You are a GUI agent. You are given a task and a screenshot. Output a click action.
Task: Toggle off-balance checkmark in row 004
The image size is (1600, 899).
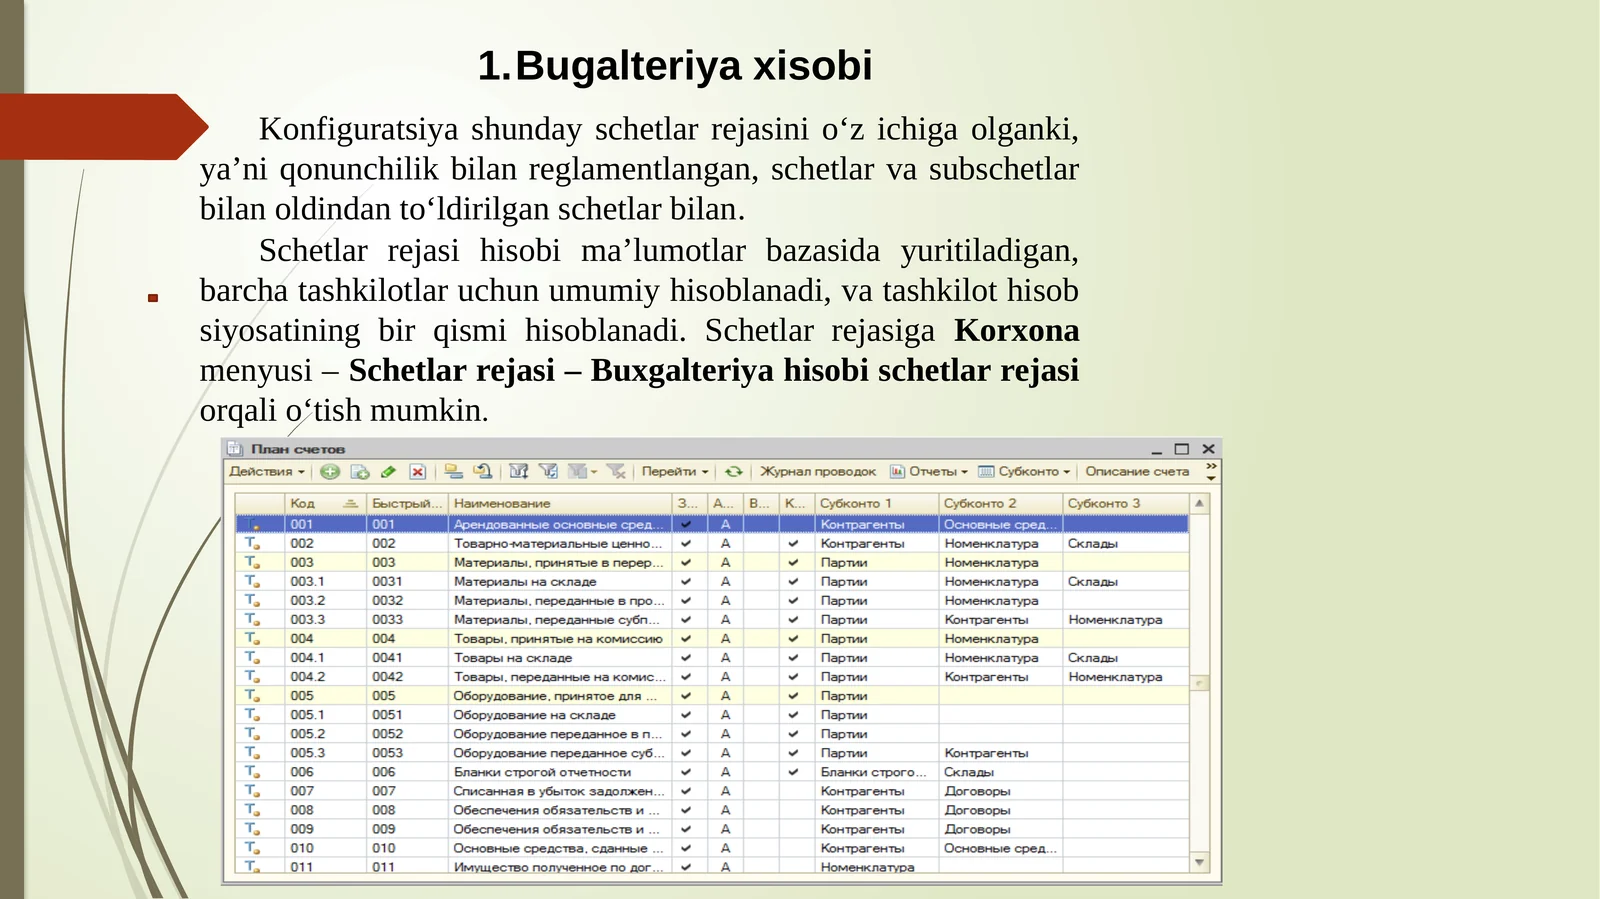coord(686,638)
